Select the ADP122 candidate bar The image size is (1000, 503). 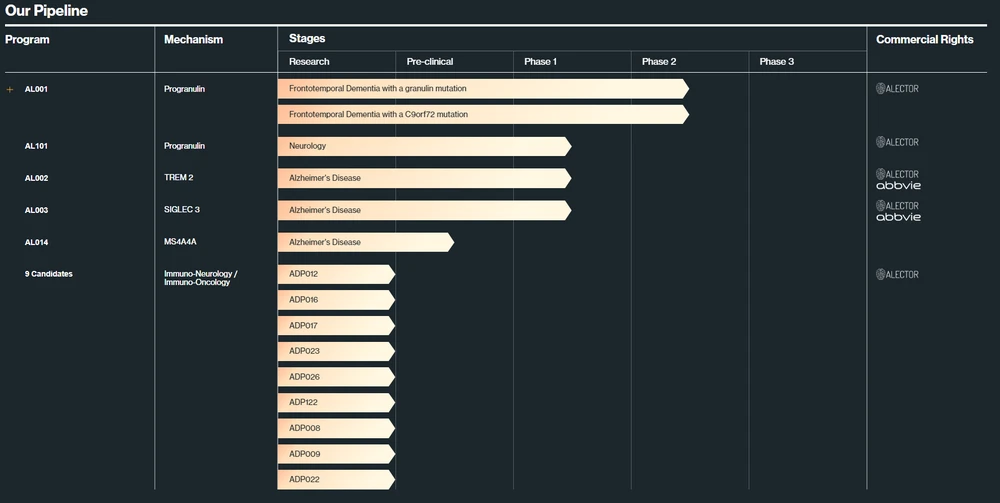[335, 402]
